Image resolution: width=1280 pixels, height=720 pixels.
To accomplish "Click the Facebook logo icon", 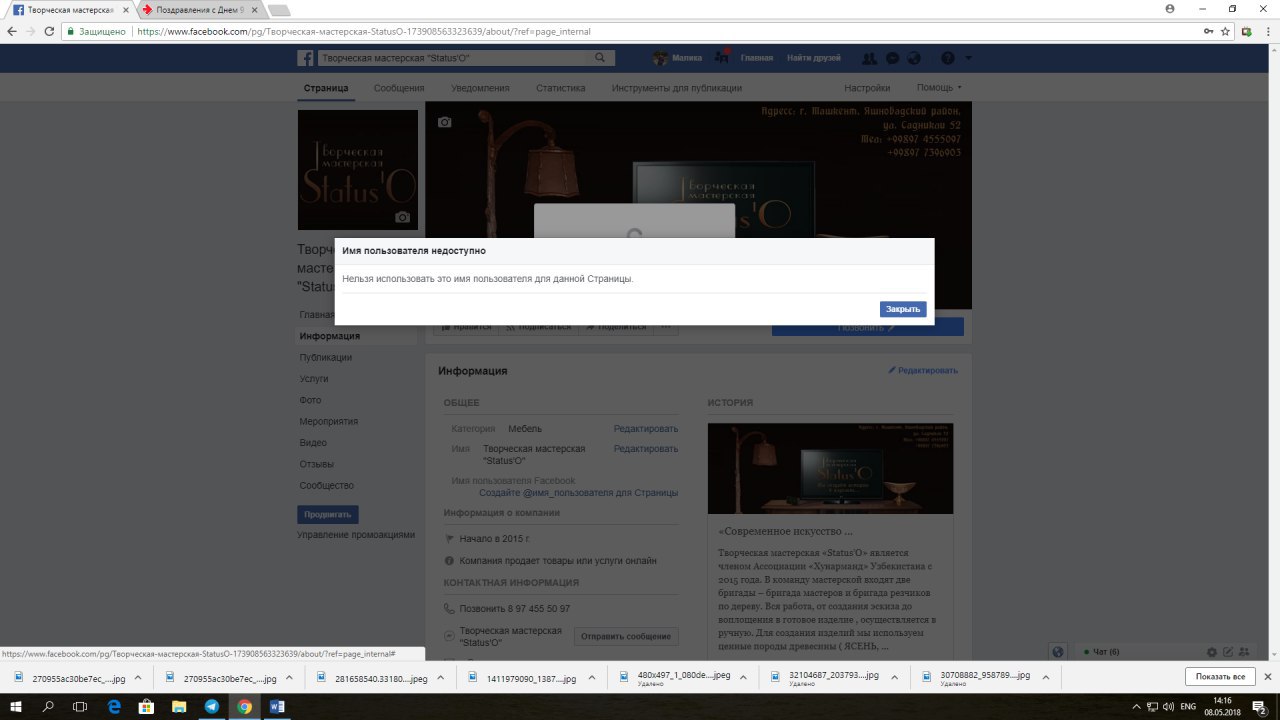I will coord(305,58).
